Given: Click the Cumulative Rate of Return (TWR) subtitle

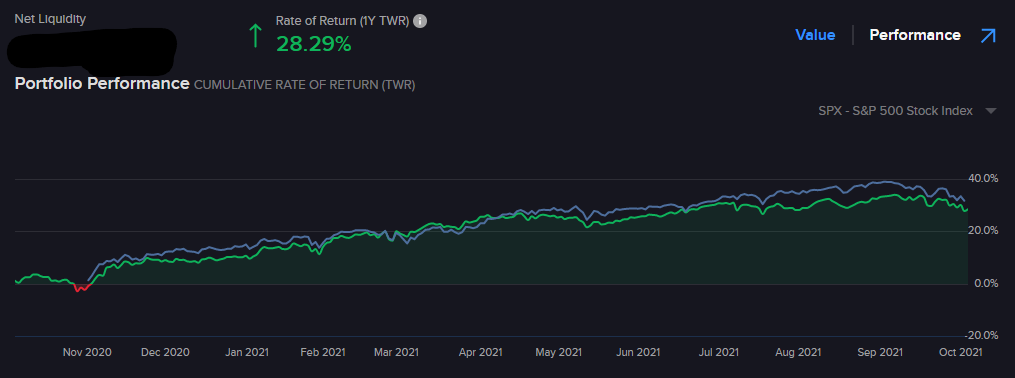Looking at the screenshot, I should pyautogui.click(x=304, y=85).
